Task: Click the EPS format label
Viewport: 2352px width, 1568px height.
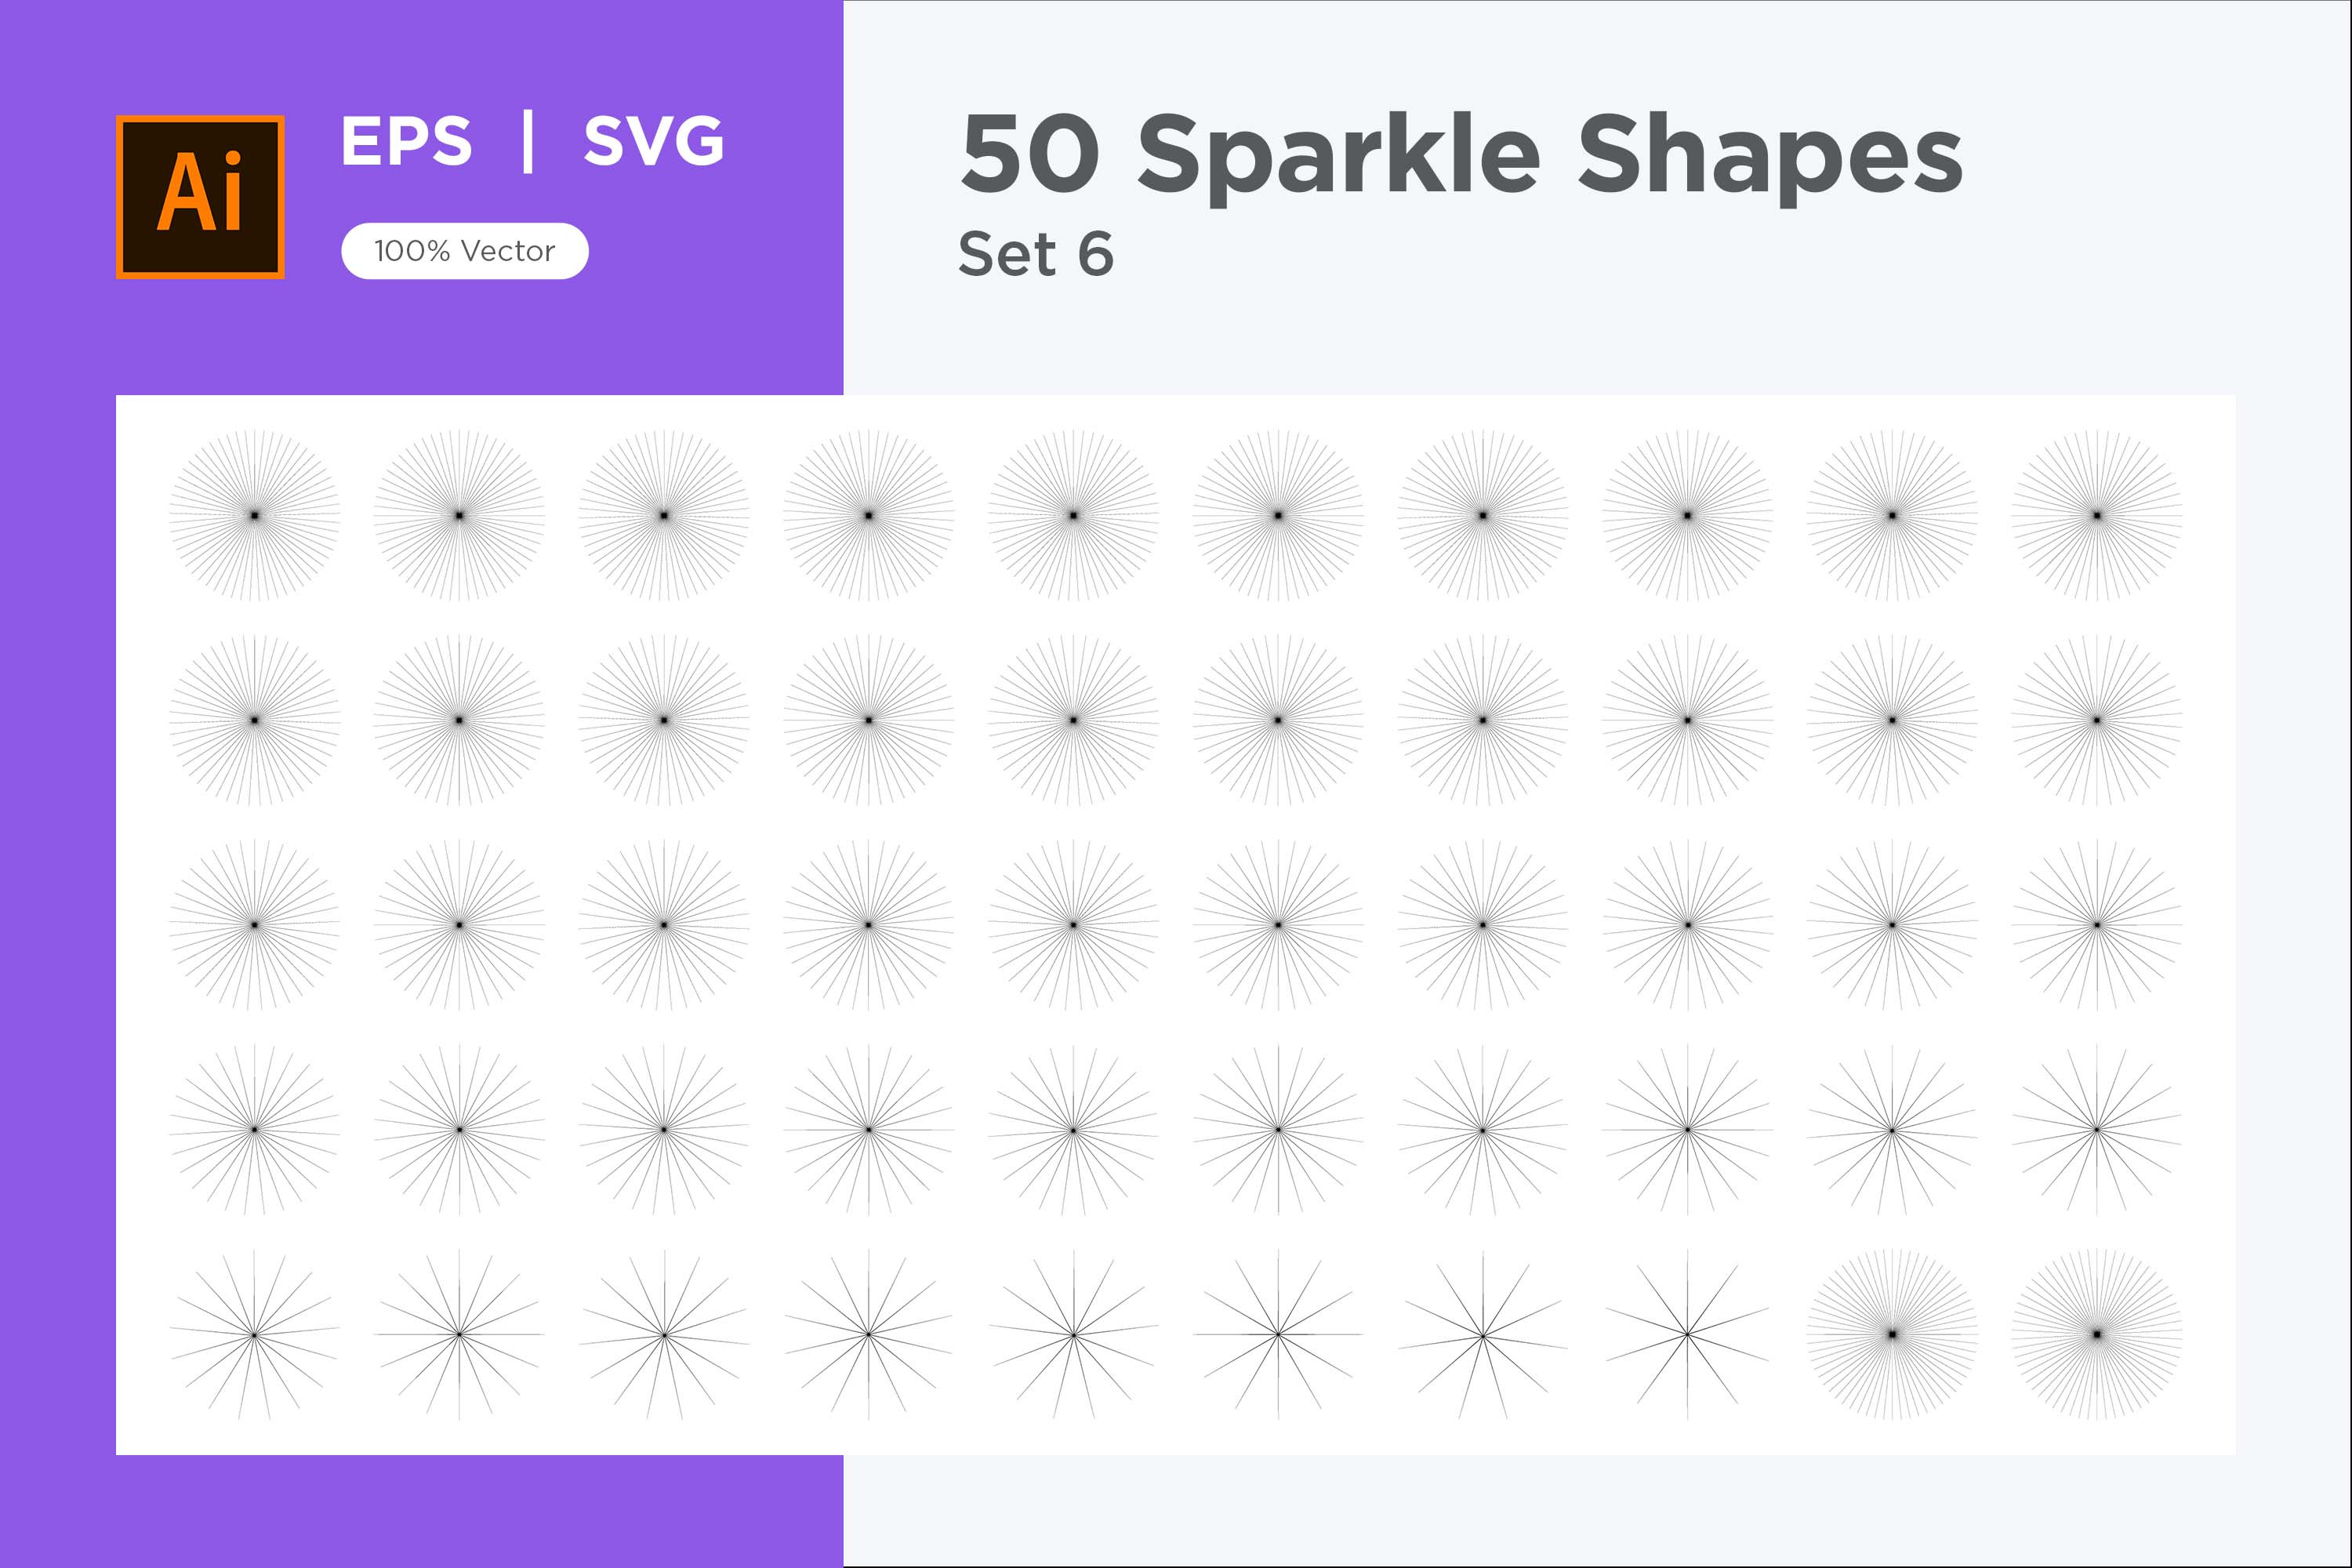Action: pos(406,141)
